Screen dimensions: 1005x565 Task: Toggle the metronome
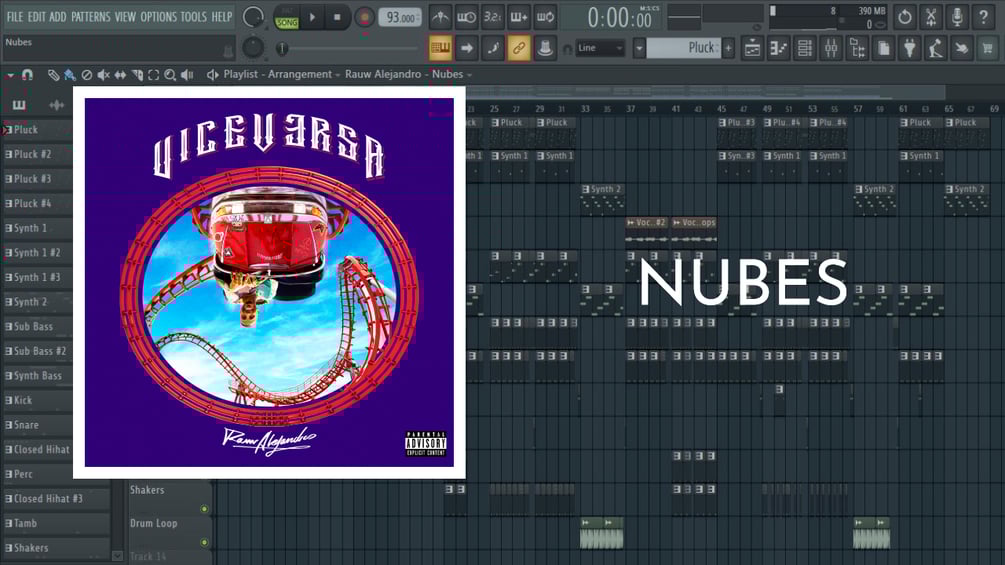pyautogui.click(x=440, y=17)
